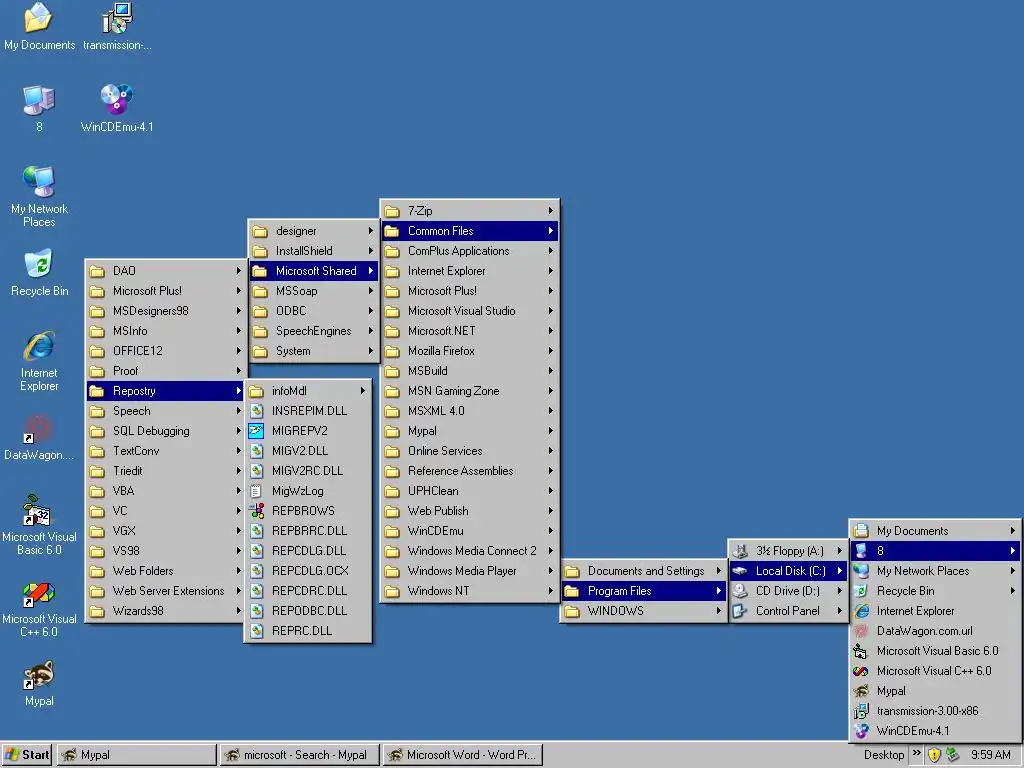Click the security shield tray icon
This screenshot has width=1024, height=768.
click(935, 755)
